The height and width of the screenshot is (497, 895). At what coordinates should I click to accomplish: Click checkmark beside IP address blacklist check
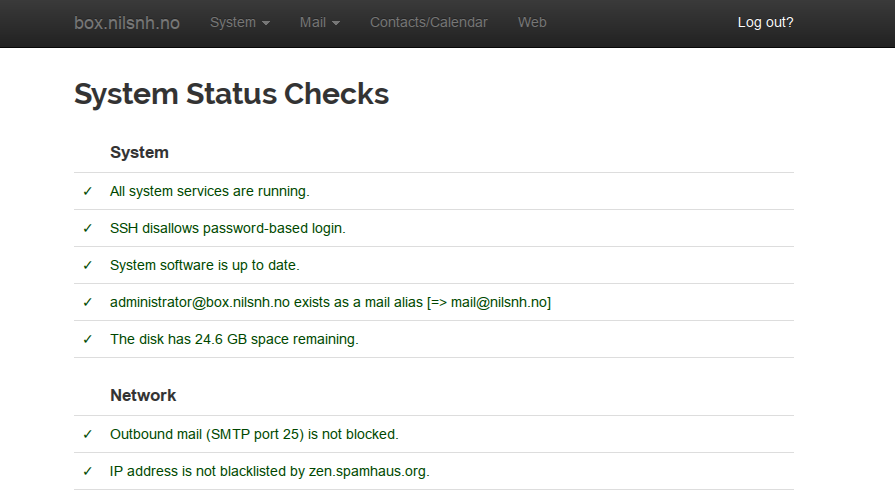(87, 471)
